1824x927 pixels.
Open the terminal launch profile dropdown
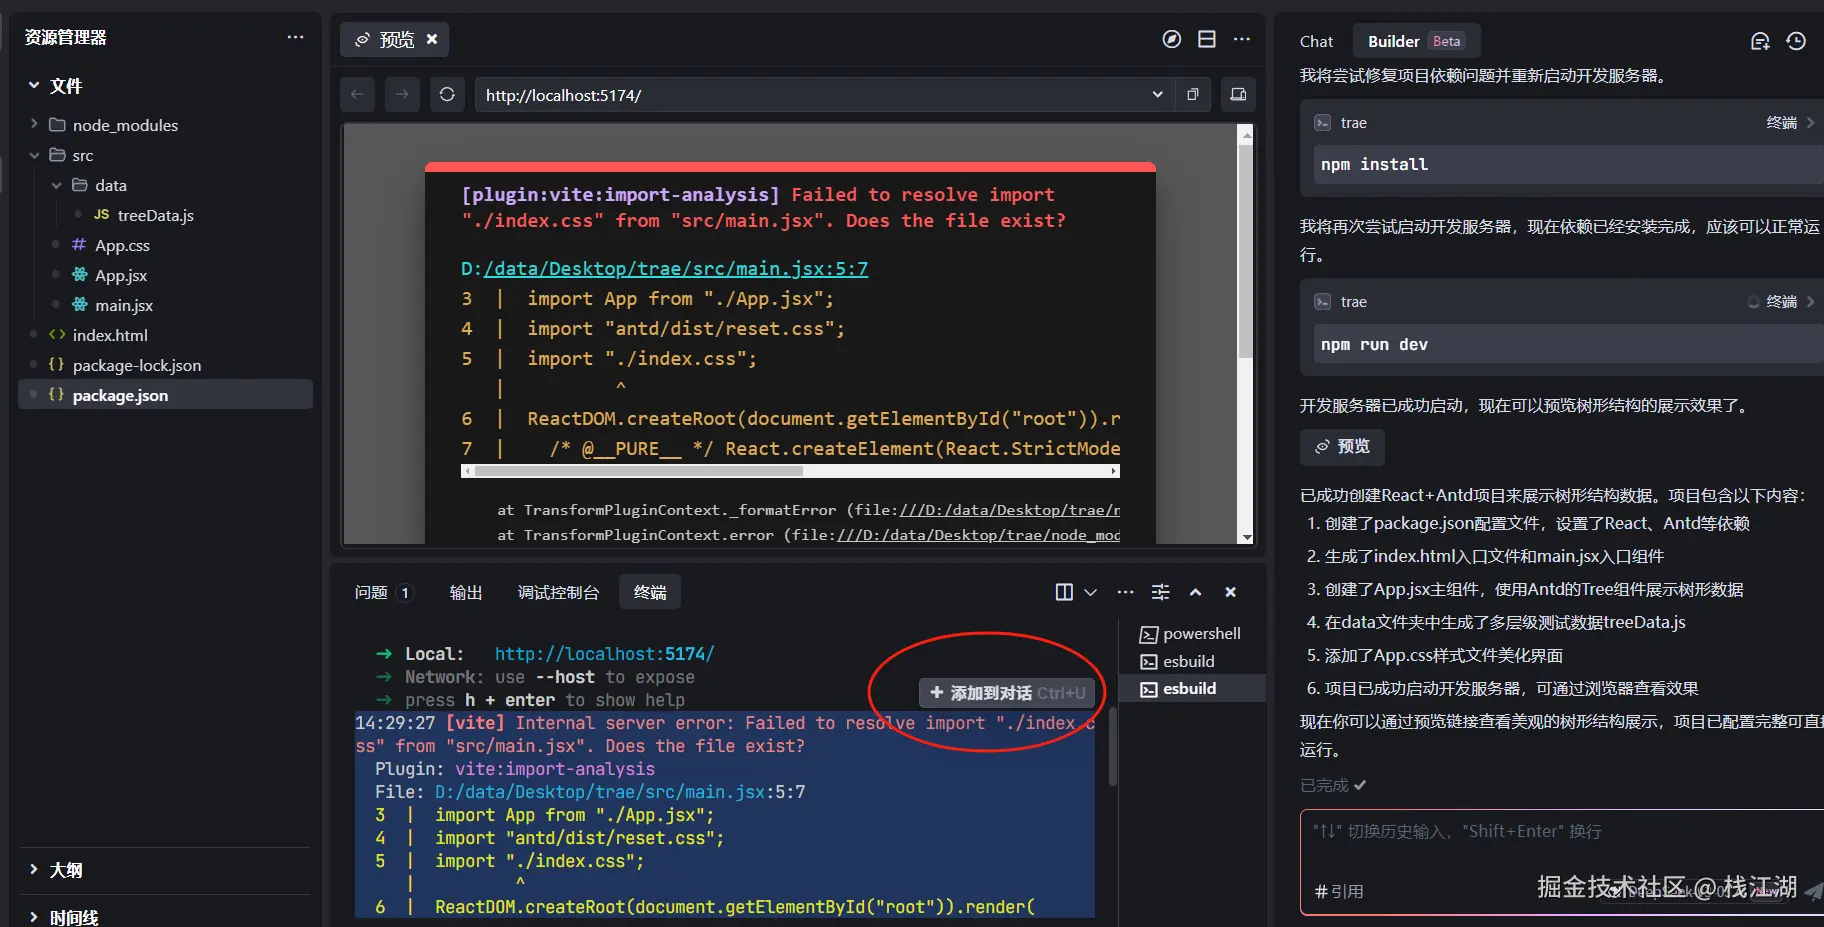pos(1091,592)
